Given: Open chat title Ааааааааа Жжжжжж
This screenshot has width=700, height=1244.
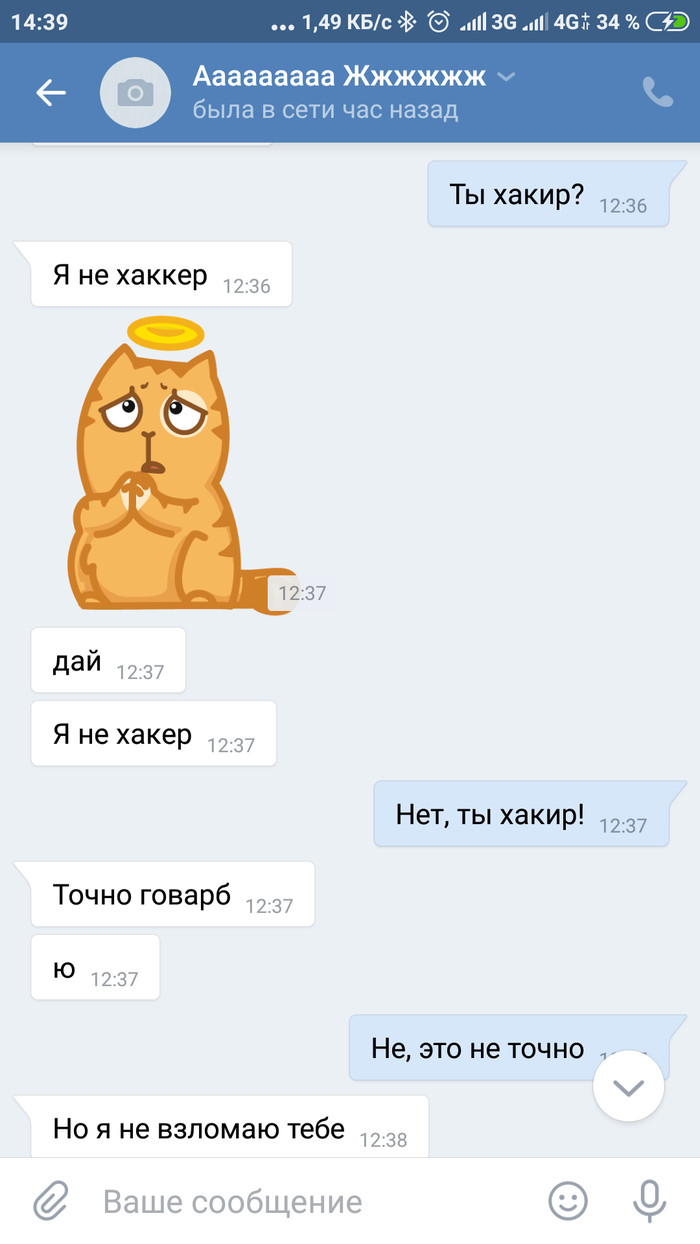Looking at the screenshot, I should point(340,75).
